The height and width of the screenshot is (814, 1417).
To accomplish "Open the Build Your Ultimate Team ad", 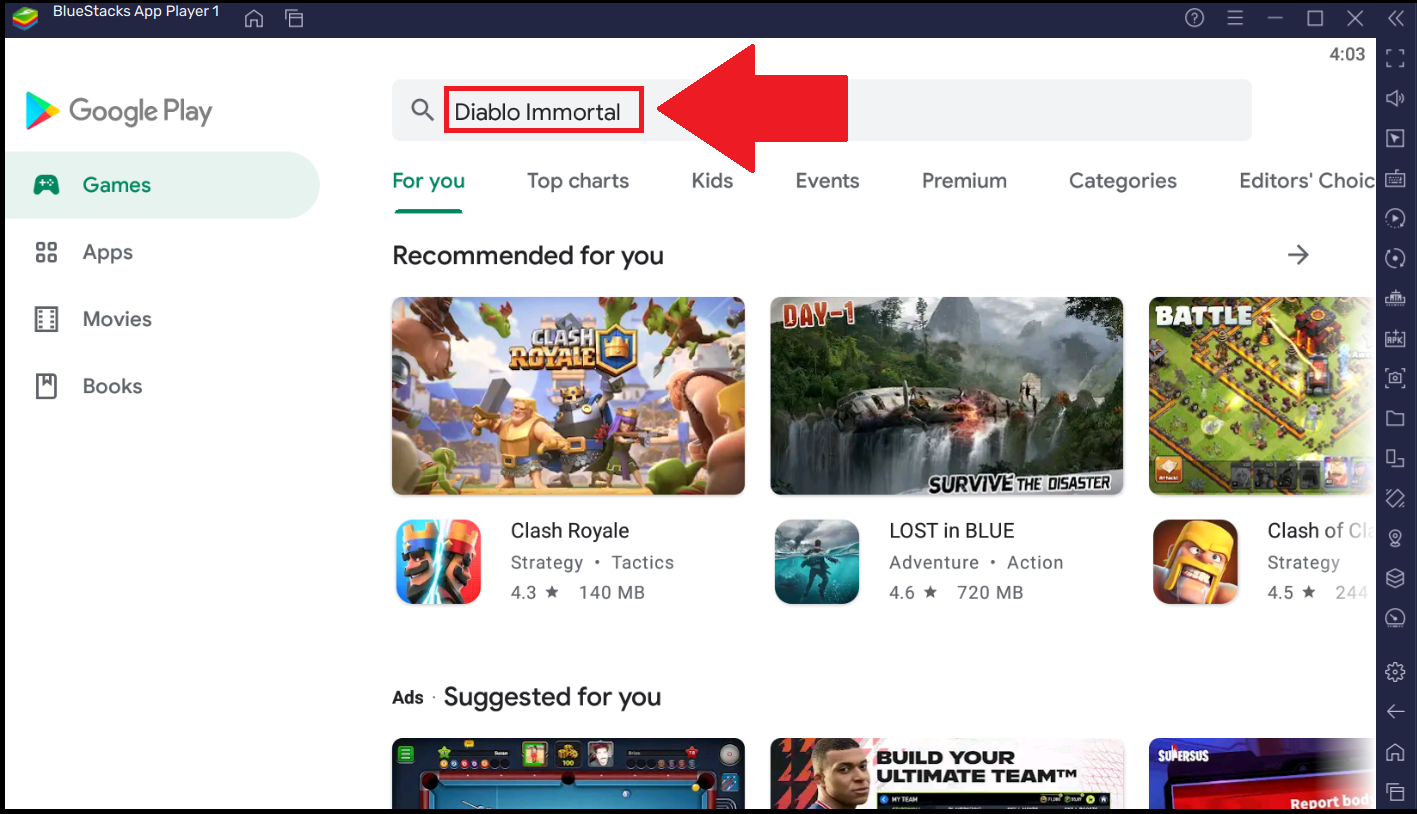I will pos(946,774).
